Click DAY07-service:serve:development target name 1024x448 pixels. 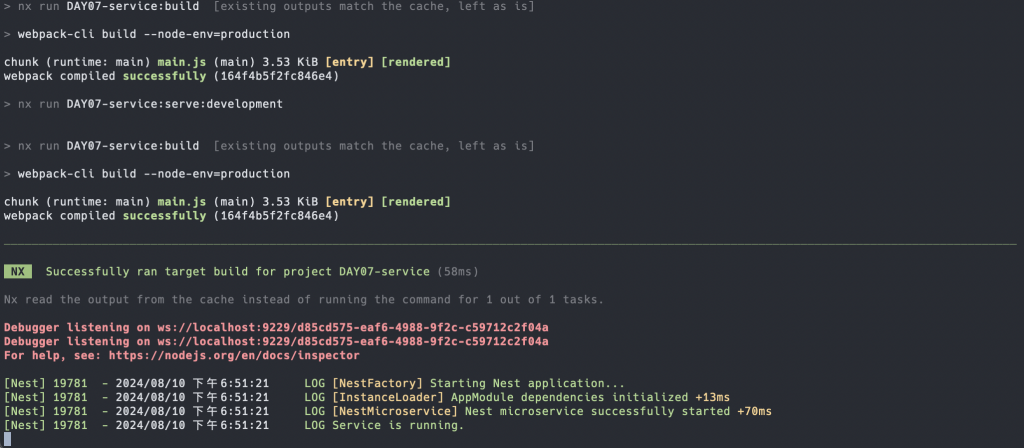[174, 104]
